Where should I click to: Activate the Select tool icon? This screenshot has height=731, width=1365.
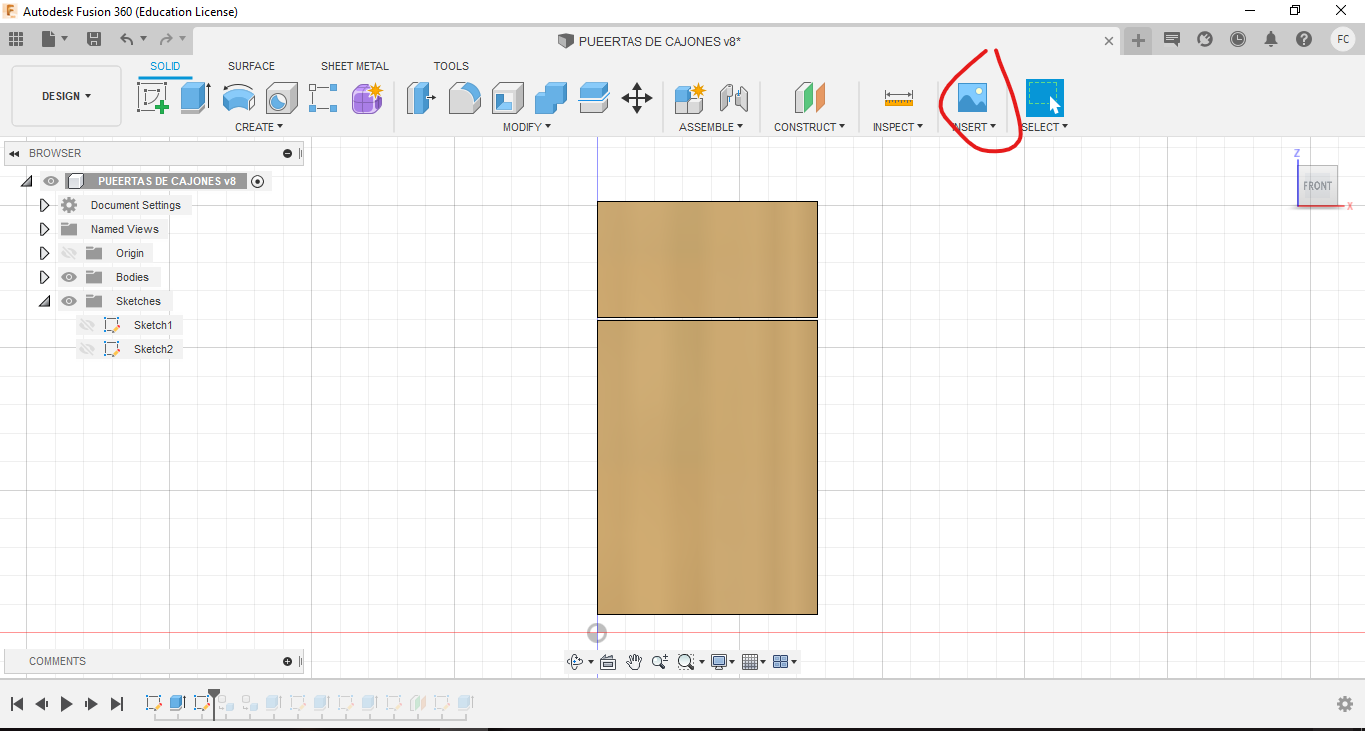(x=1045, y=98)
